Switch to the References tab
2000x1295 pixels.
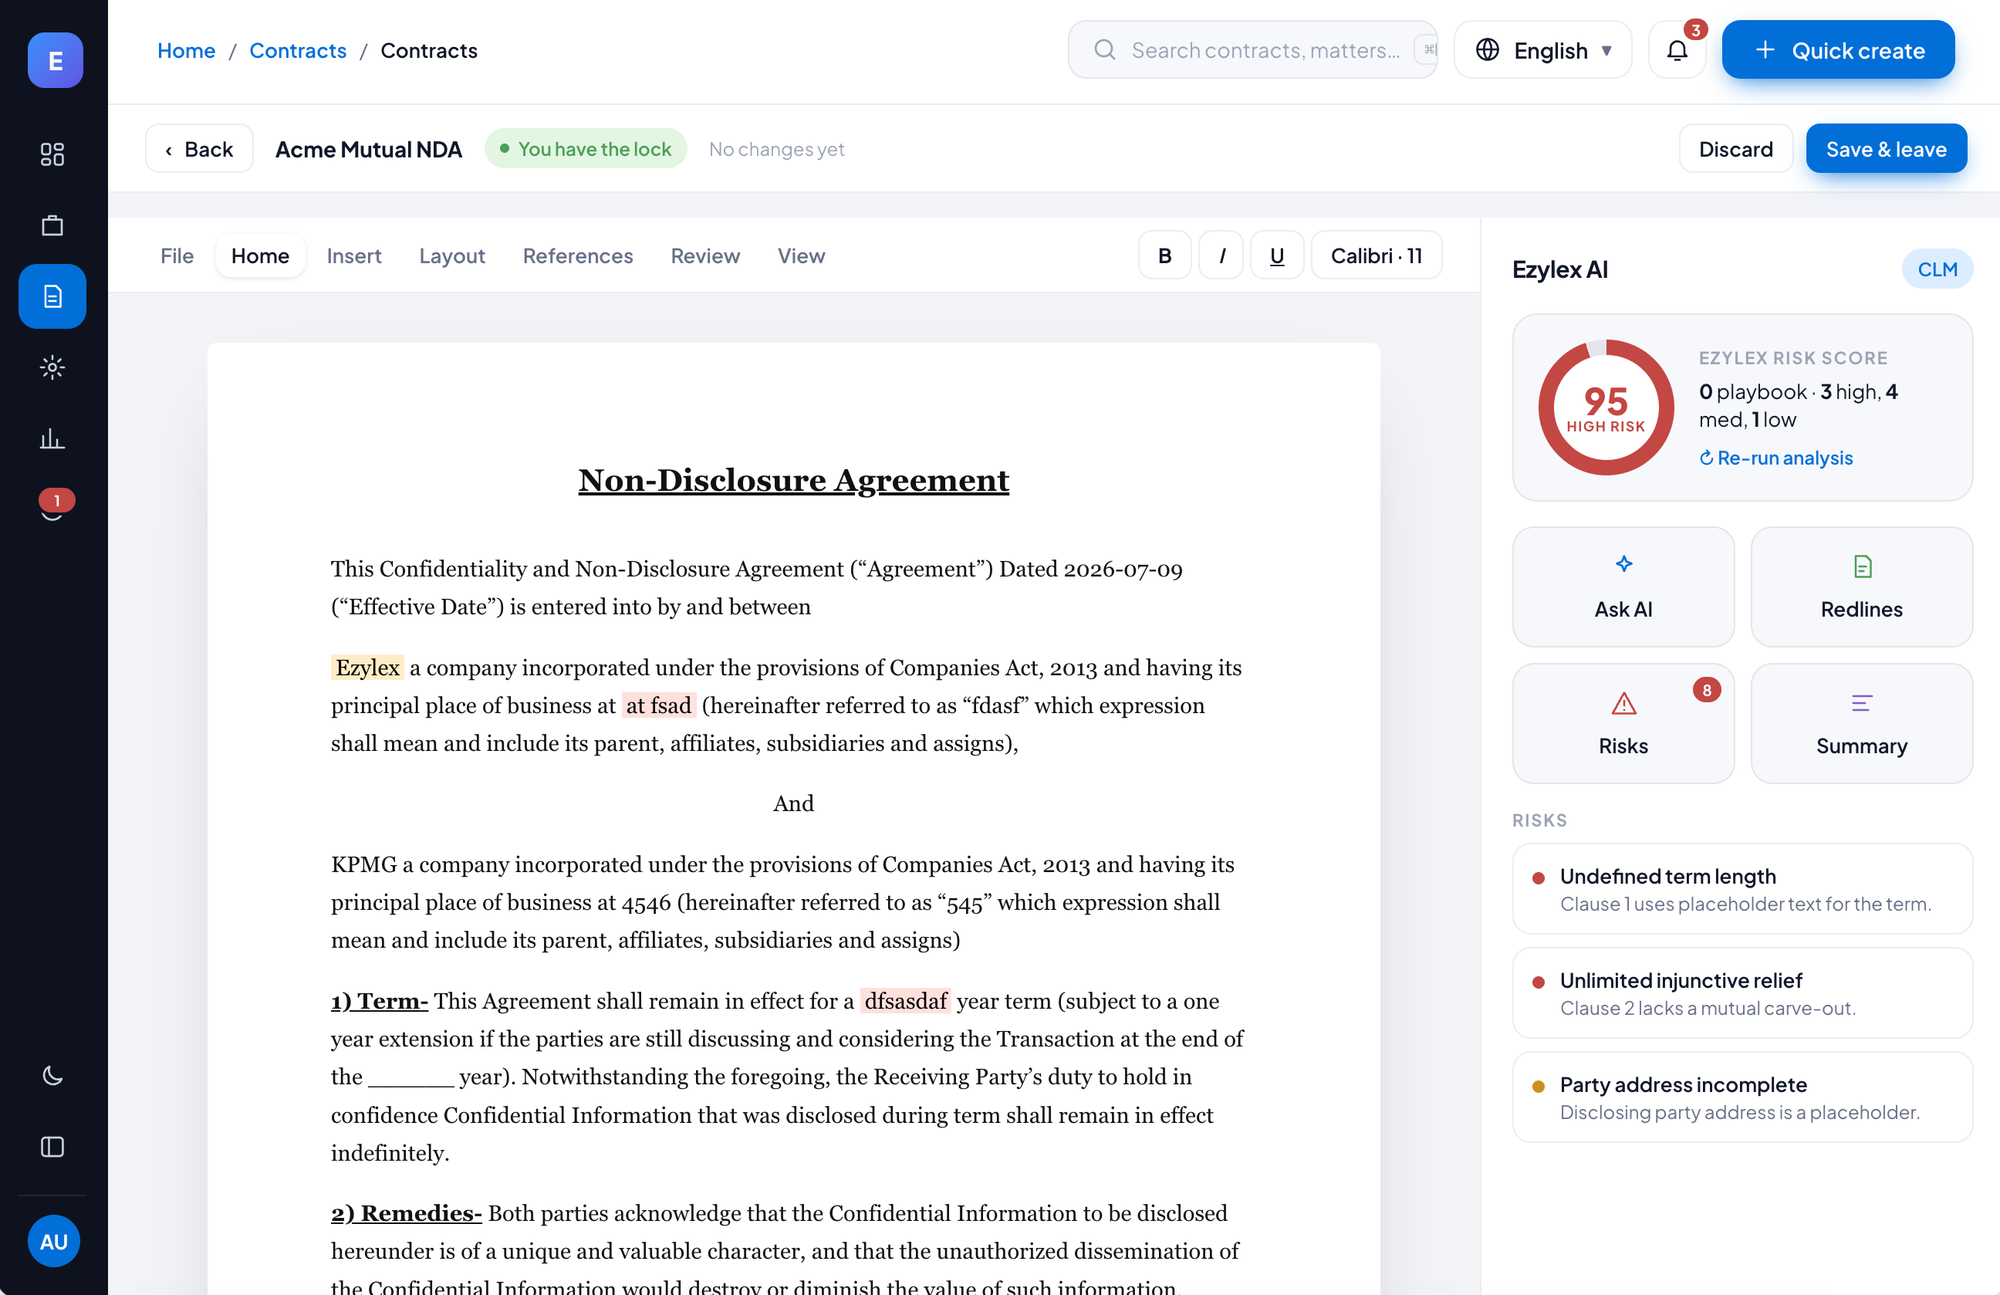tap(578, 256)
